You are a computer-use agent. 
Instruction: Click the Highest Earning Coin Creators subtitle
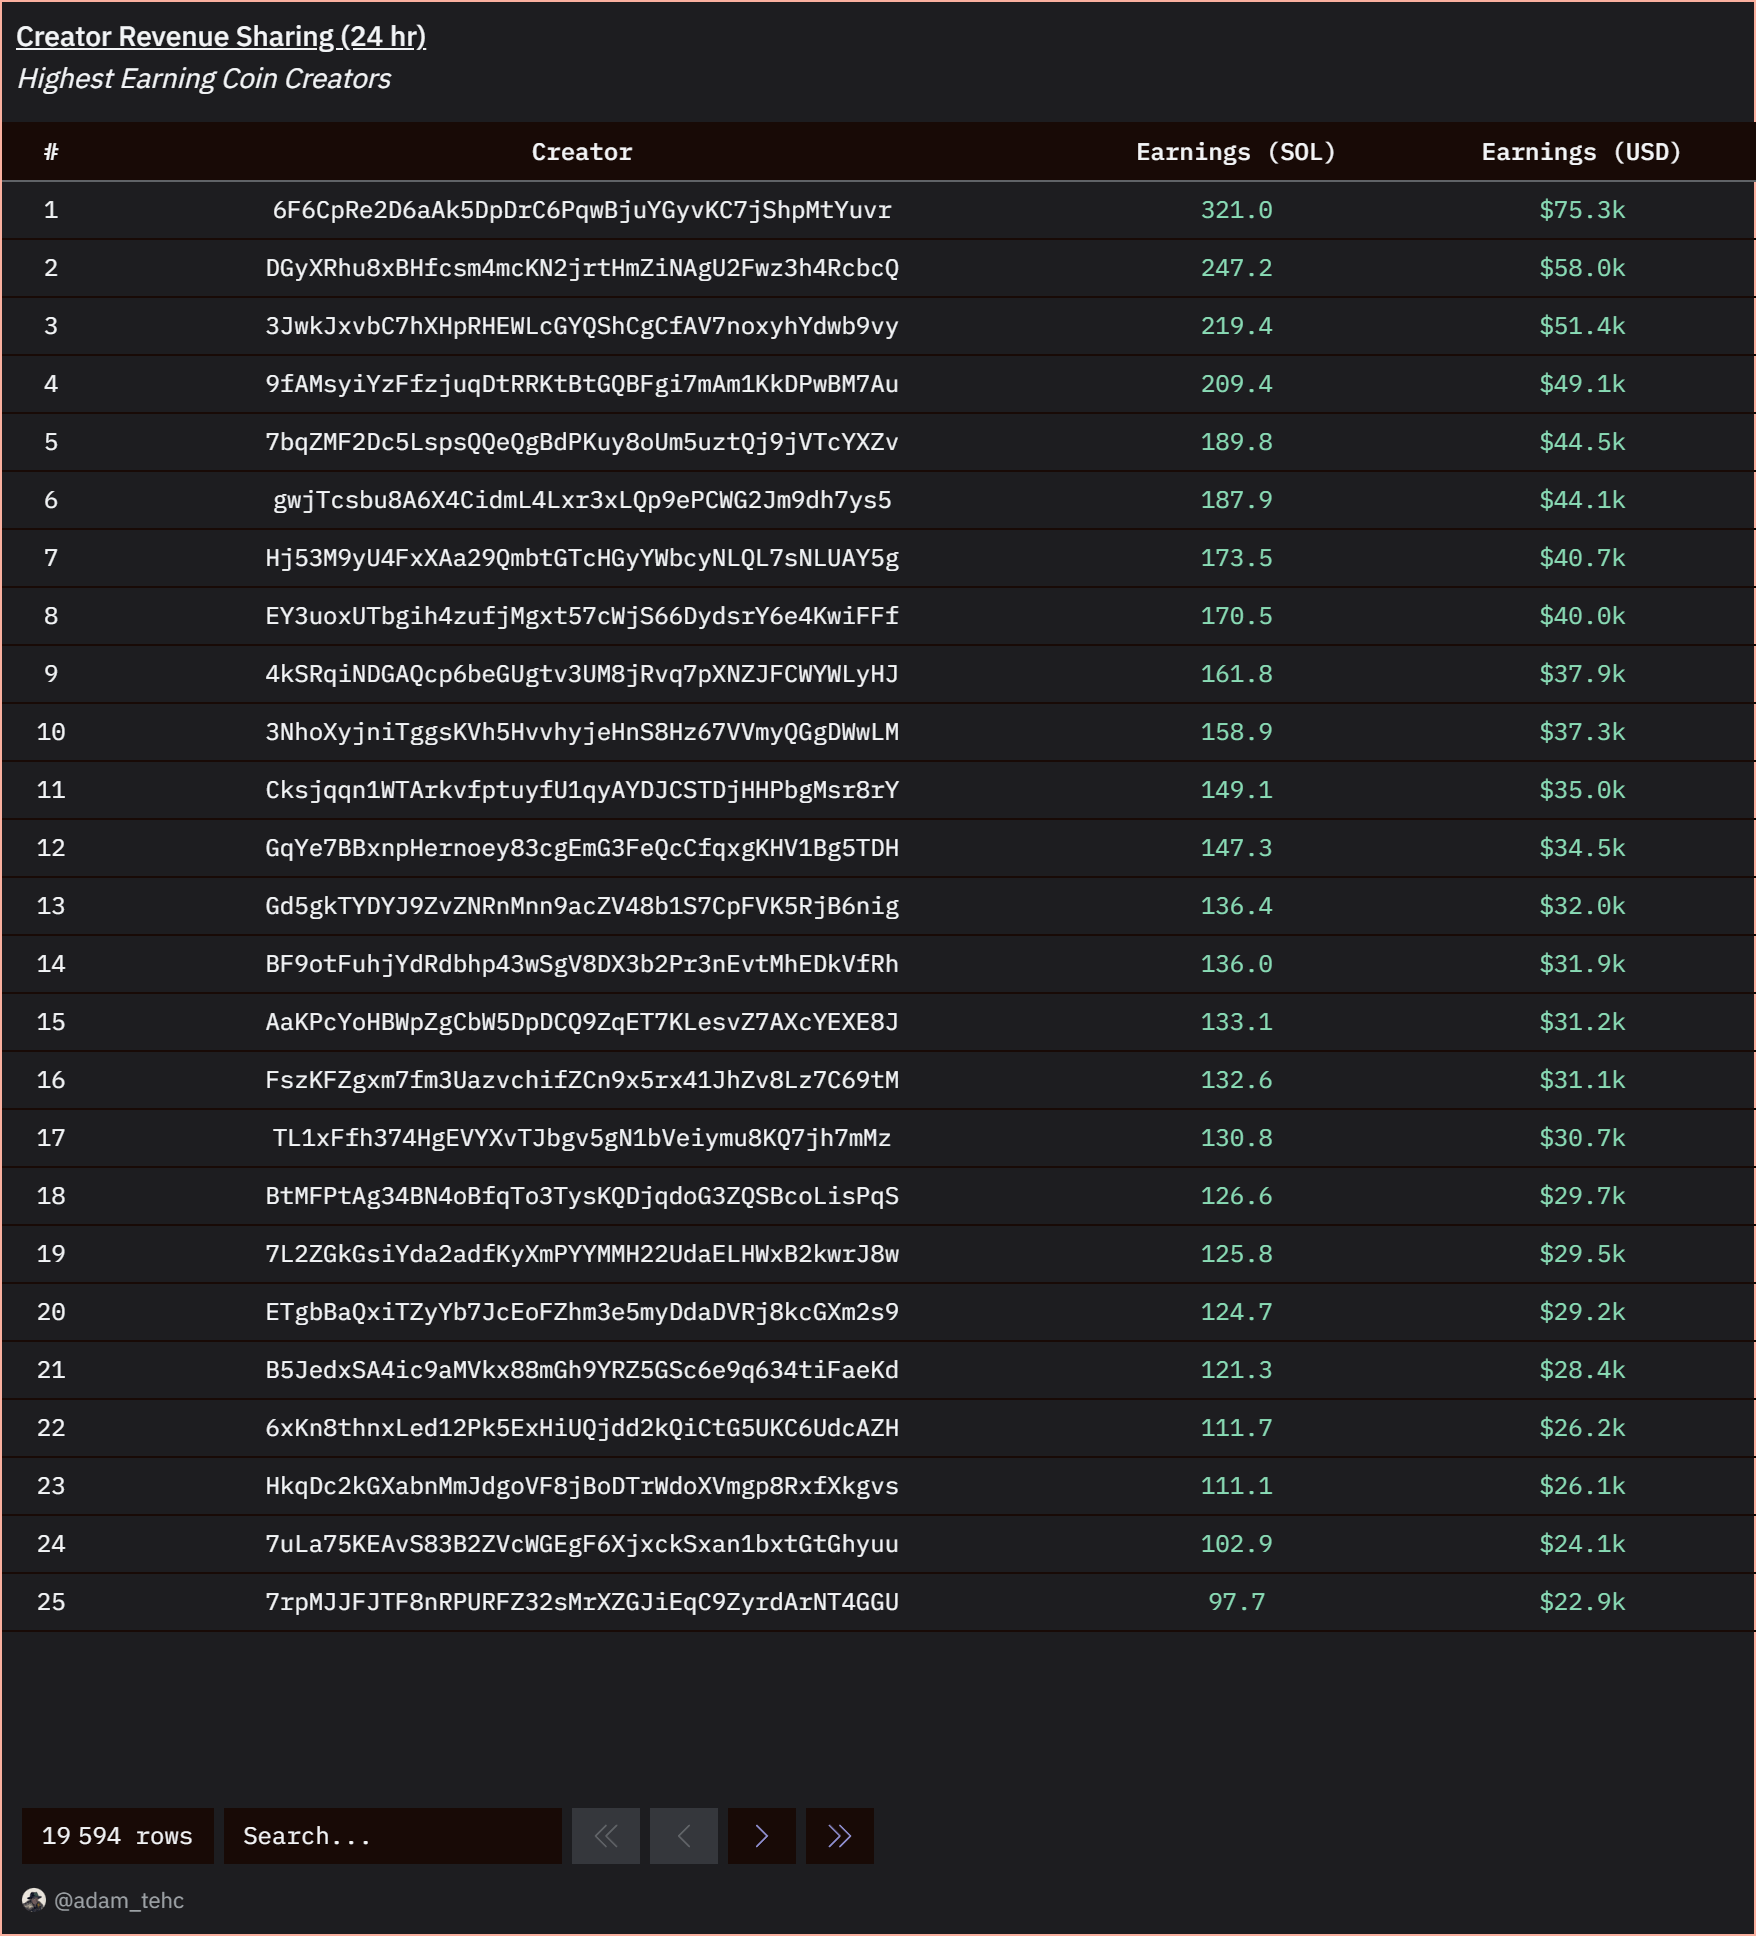point(204,79)
